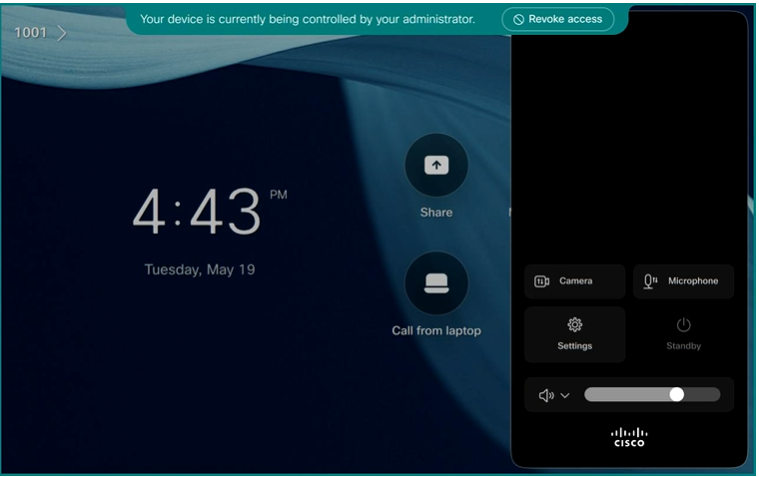The height and width of the screenshot is (477, 759).
Task: Toggle the Camera button
Action: tap(575, 281)
